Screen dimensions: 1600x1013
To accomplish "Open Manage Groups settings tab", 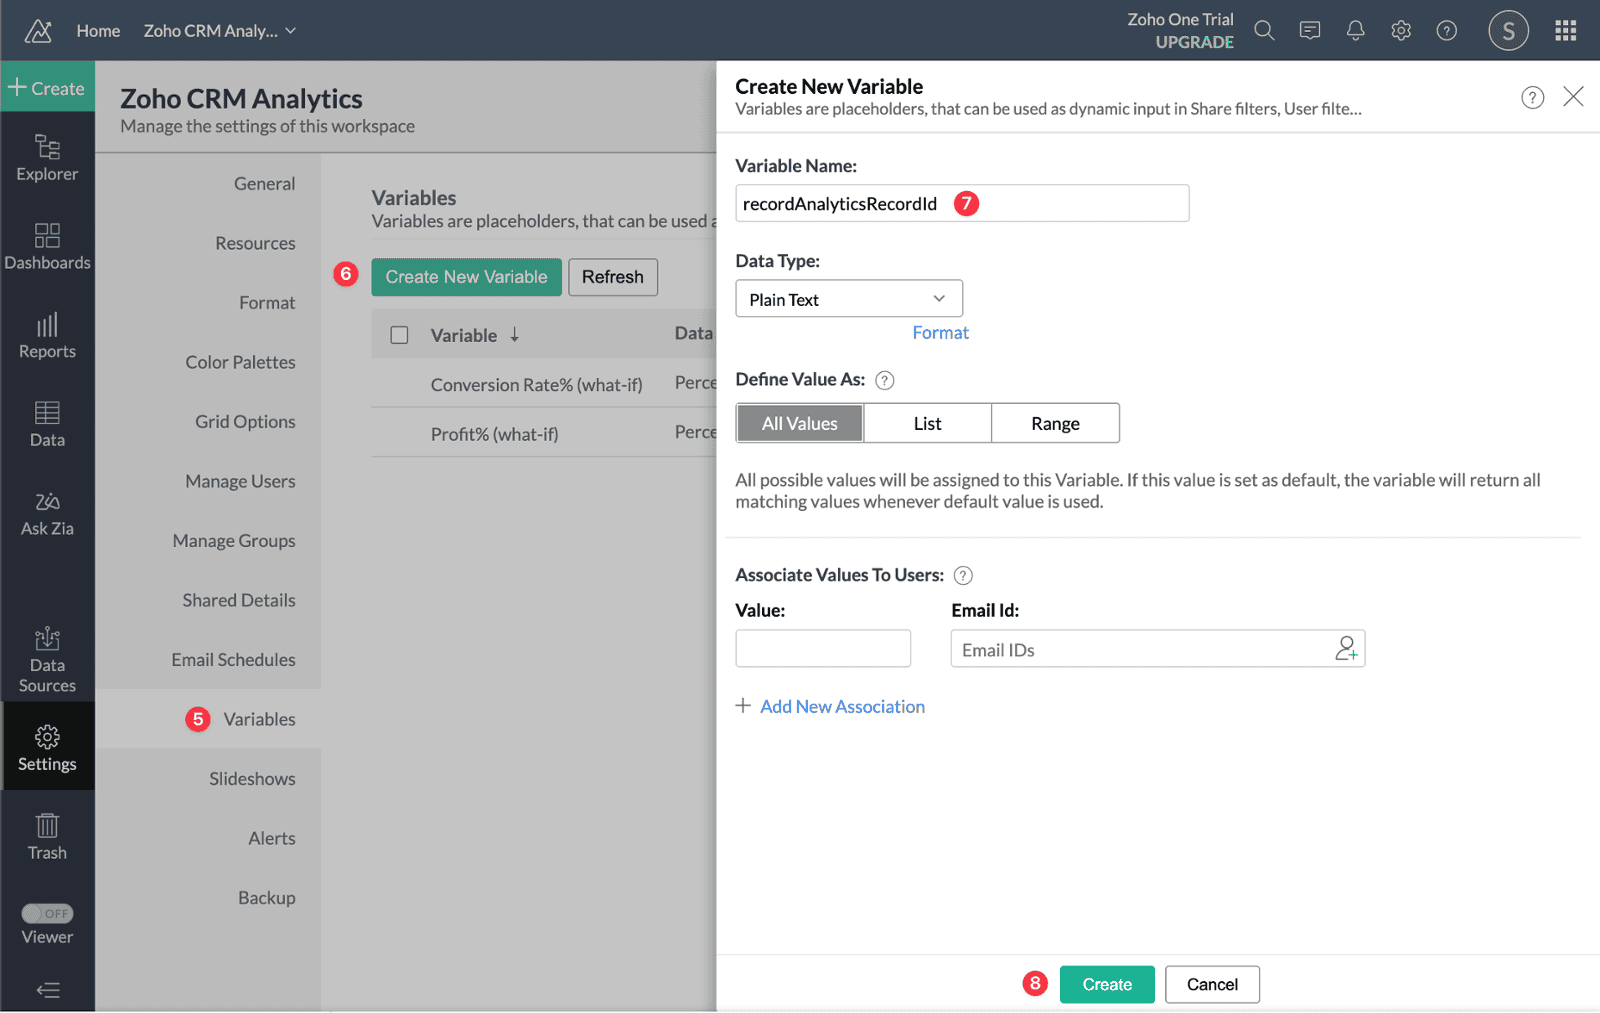I will pyautogui.click(x=234, y=541).
